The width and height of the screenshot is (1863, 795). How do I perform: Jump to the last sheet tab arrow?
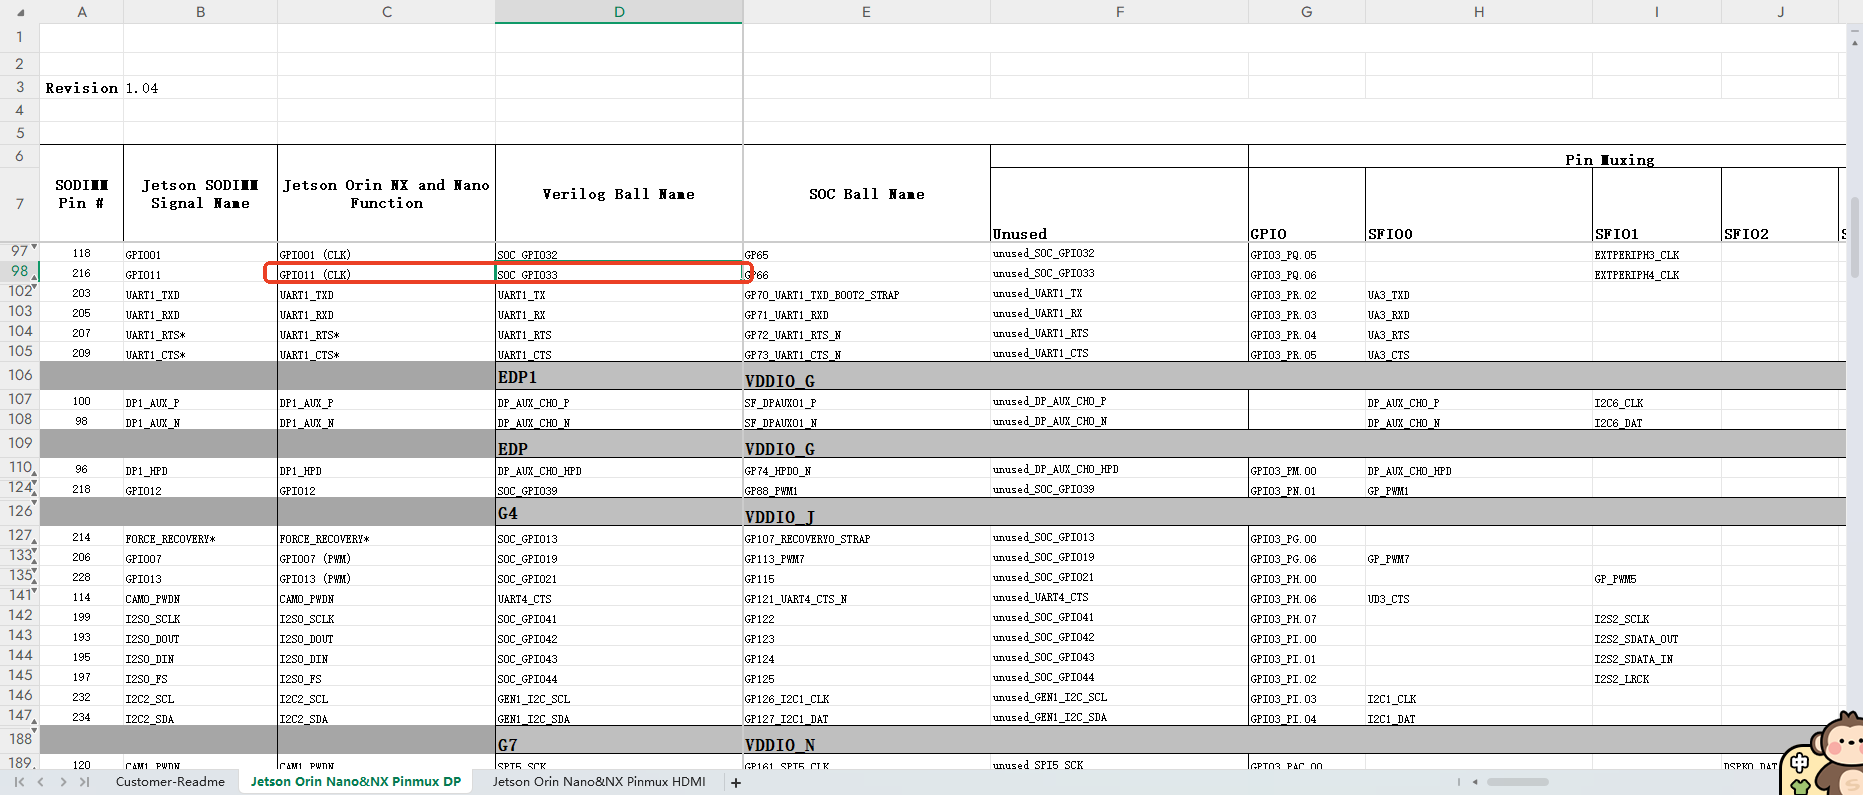84,782
